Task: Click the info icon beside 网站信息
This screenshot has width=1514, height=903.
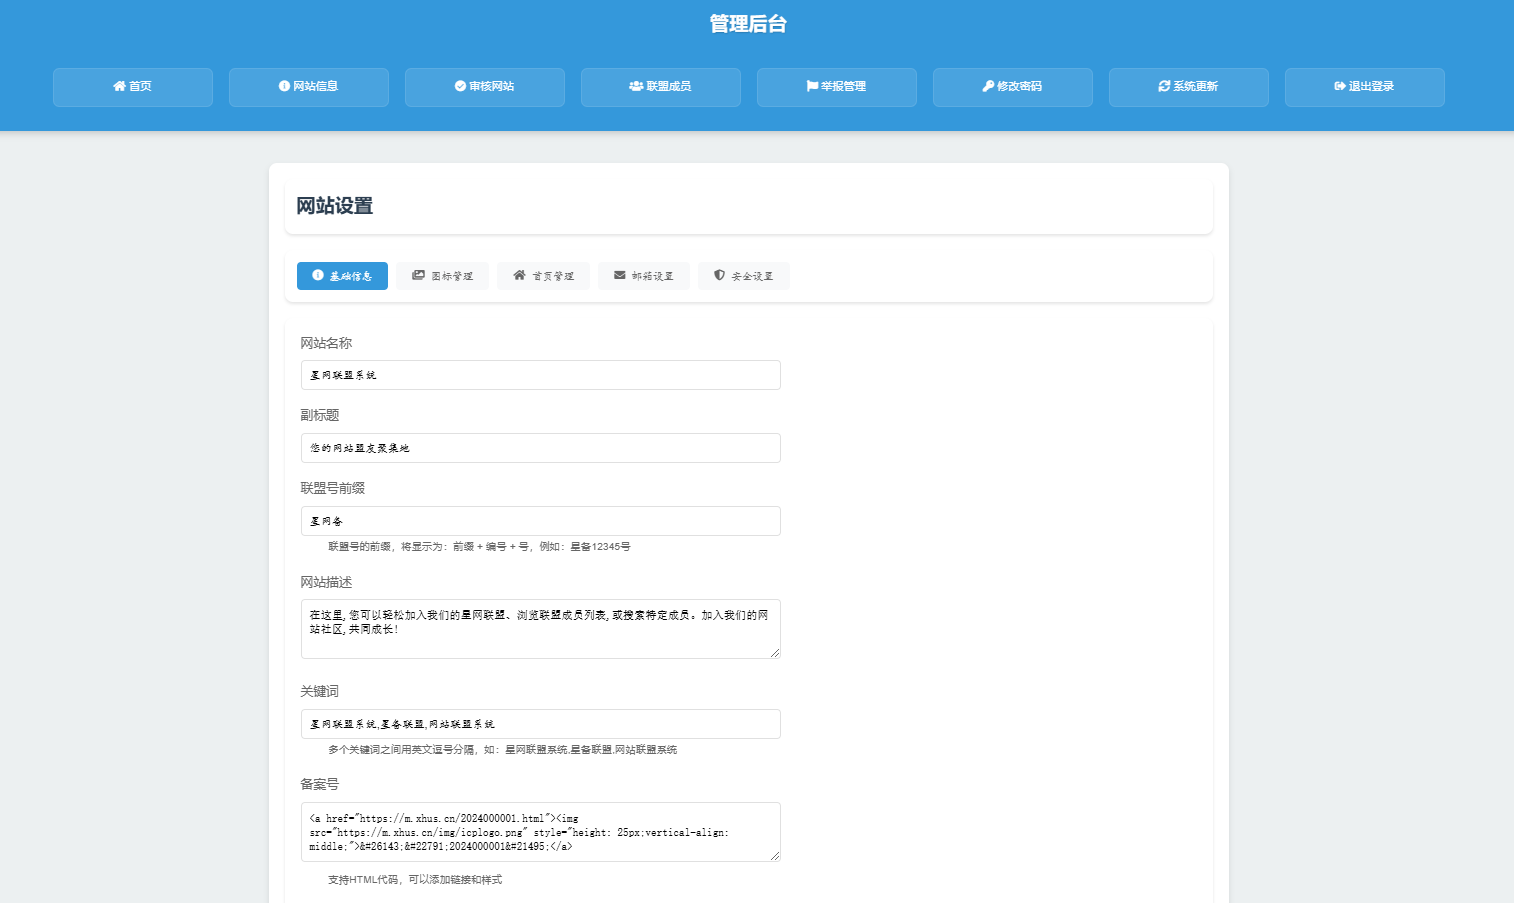Action: pyautogui.click(x=284, y=87)
